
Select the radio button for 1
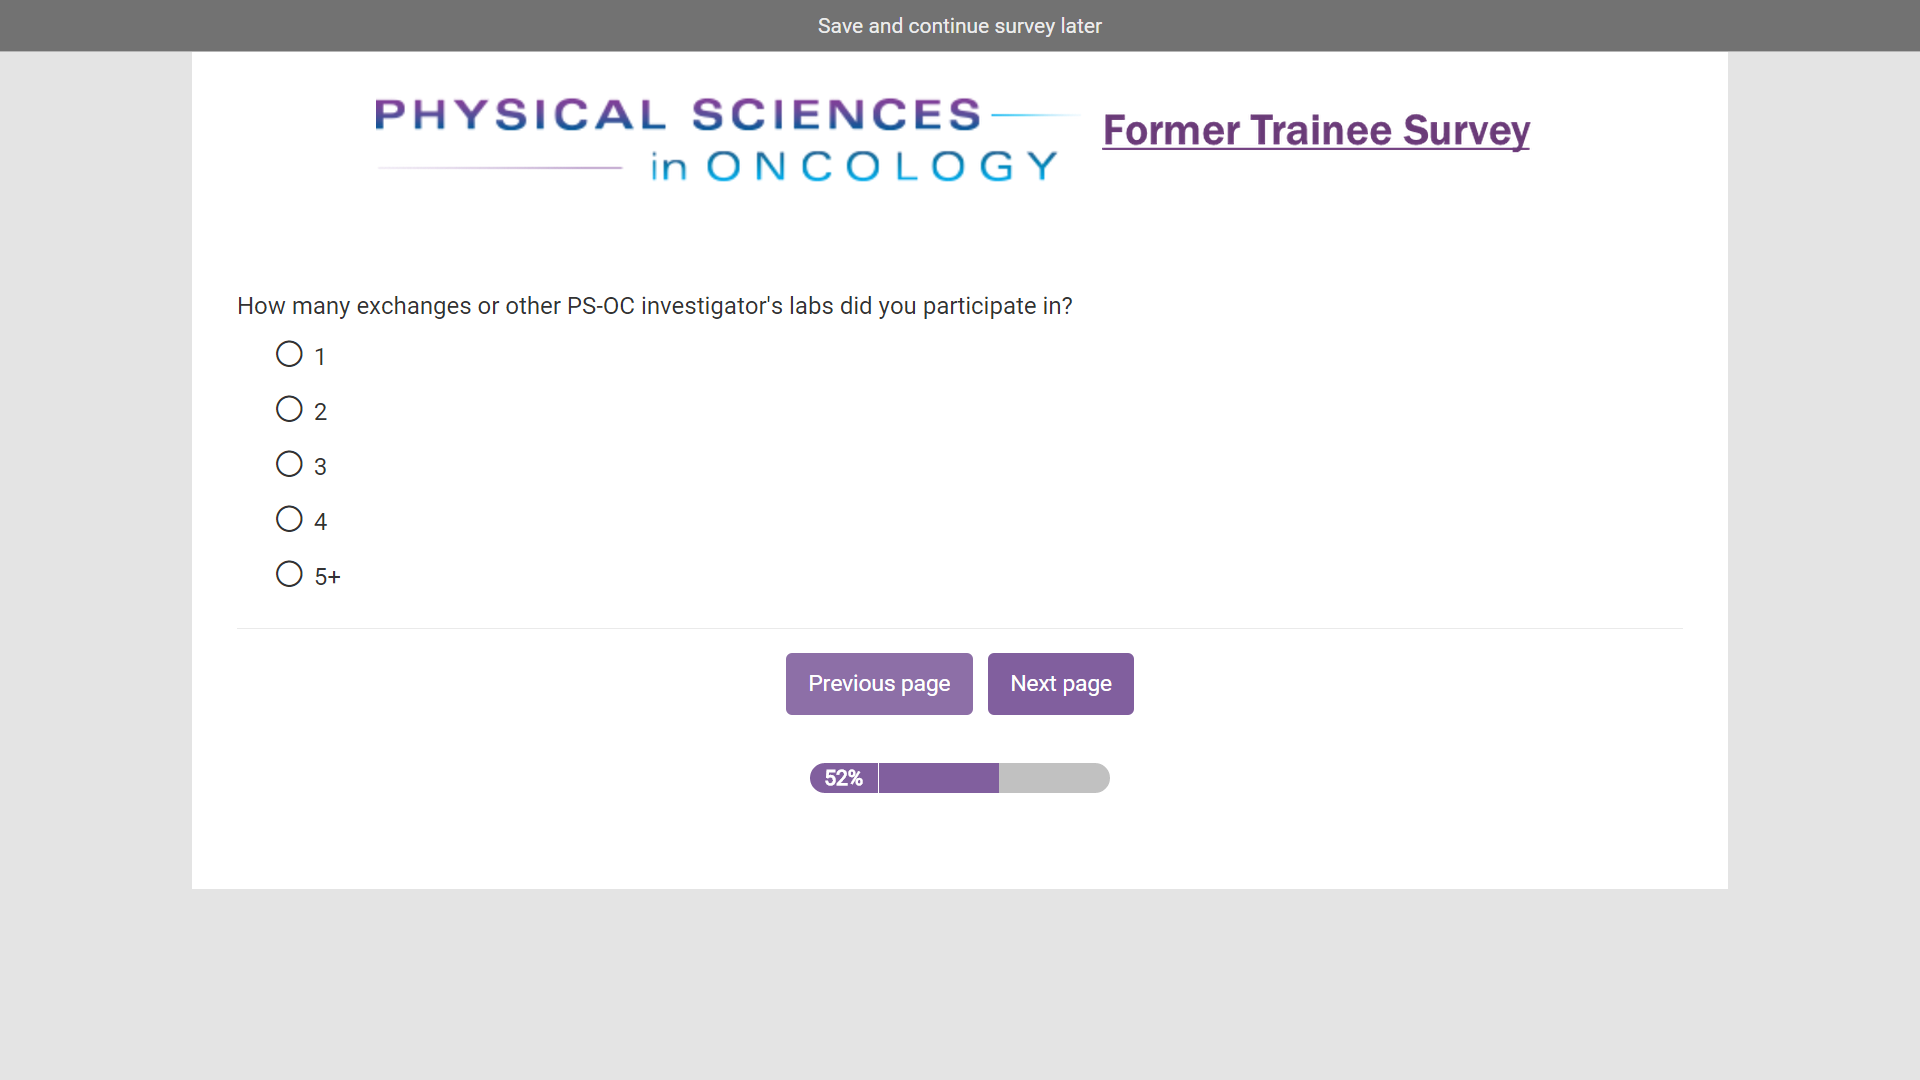[289, 354]
